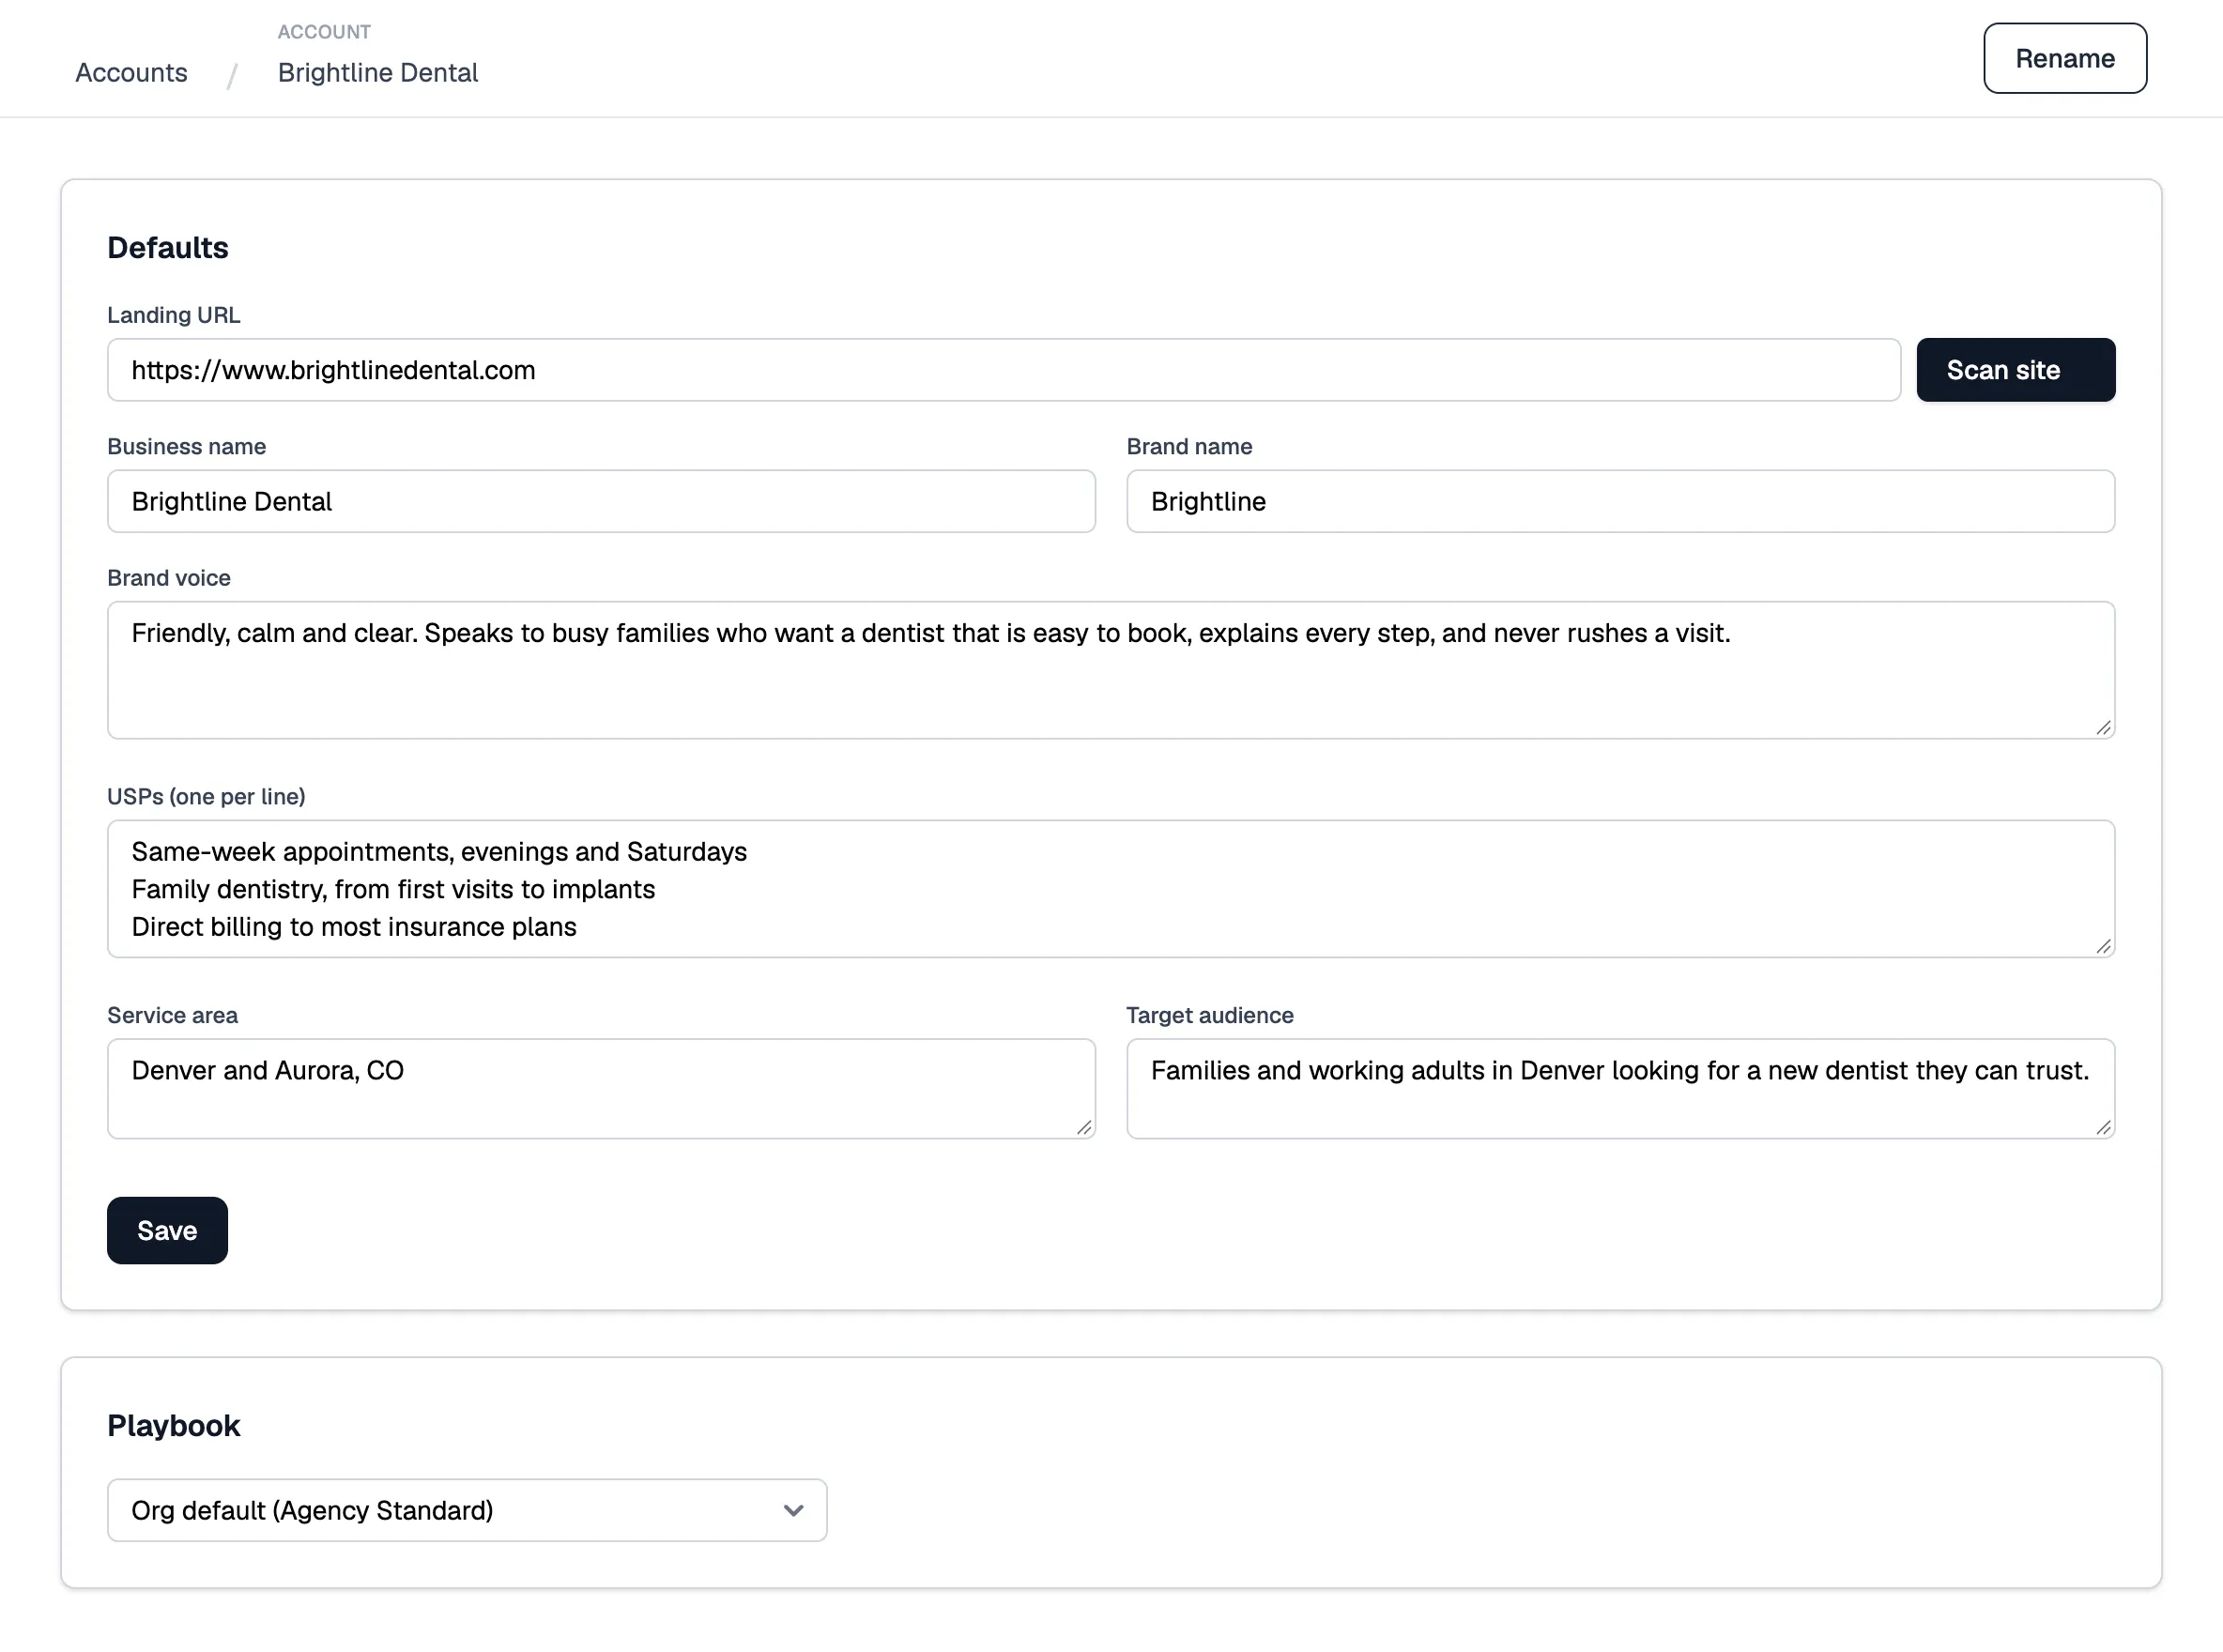Click Brightline Dental breadcrumb title
This screenshot has height=1652, width=2223.
pos(378,73)
